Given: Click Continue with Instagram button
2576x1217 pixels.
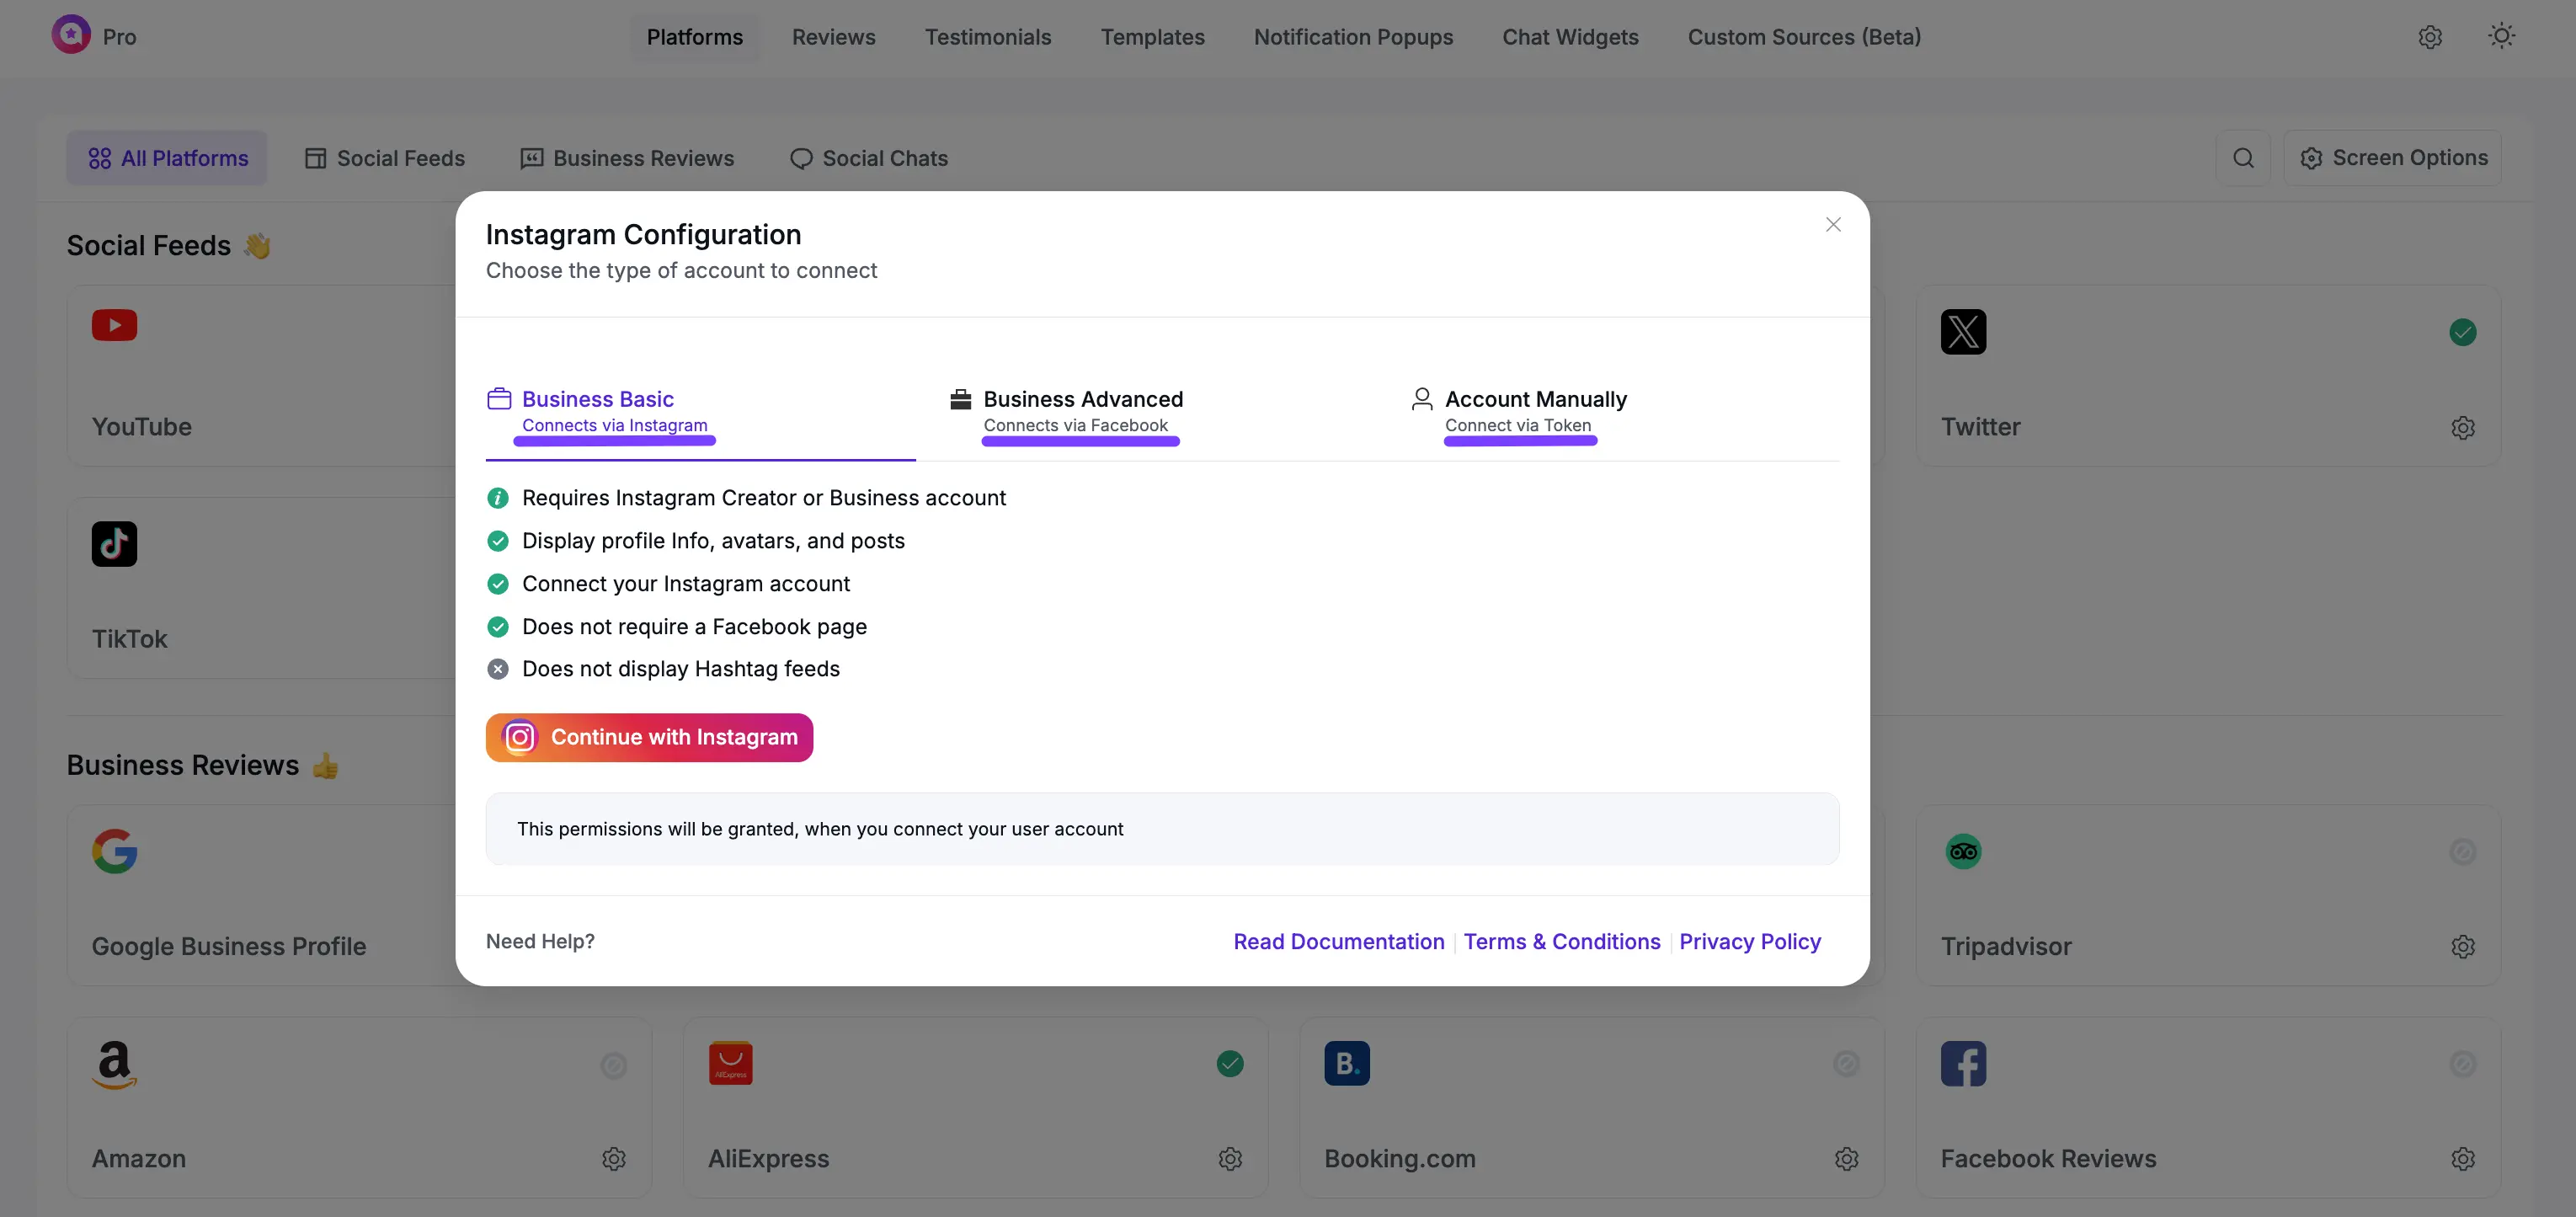Looking at the screenshot, I should coord(648,737).
